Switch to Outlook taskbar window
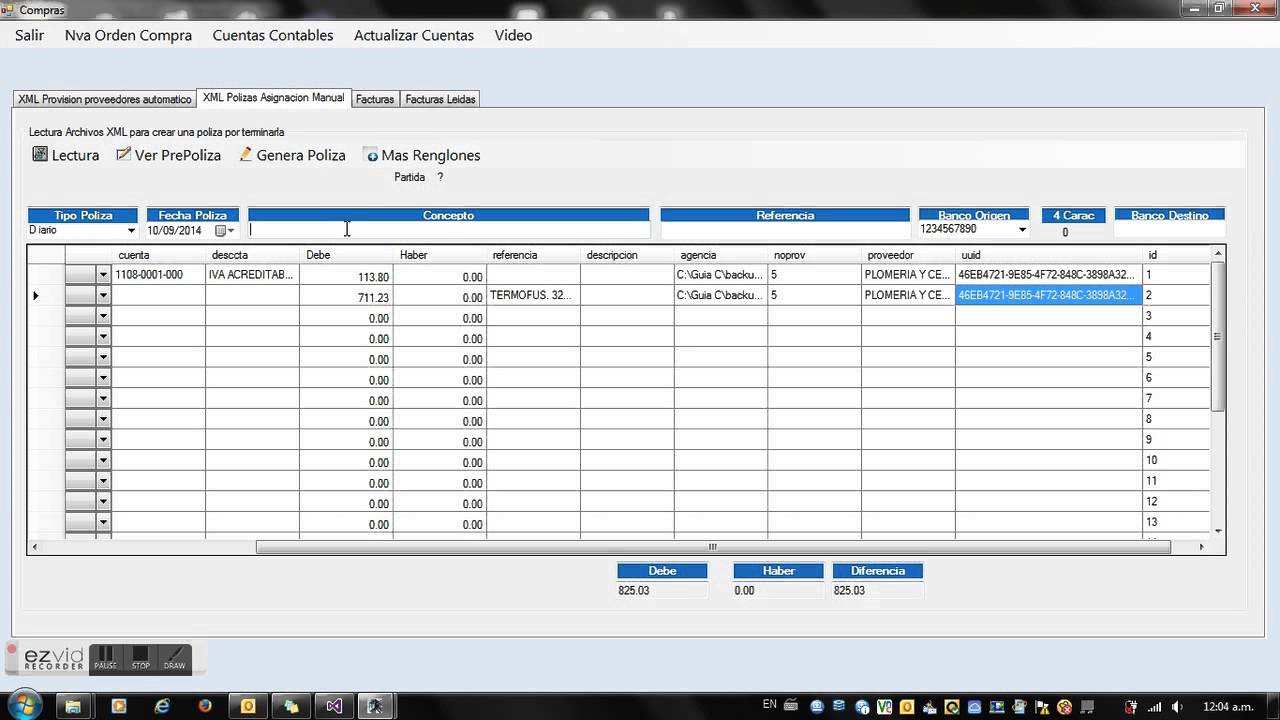Image resolution: width=1280 pixels, height=720 pixels. point(248,706)
